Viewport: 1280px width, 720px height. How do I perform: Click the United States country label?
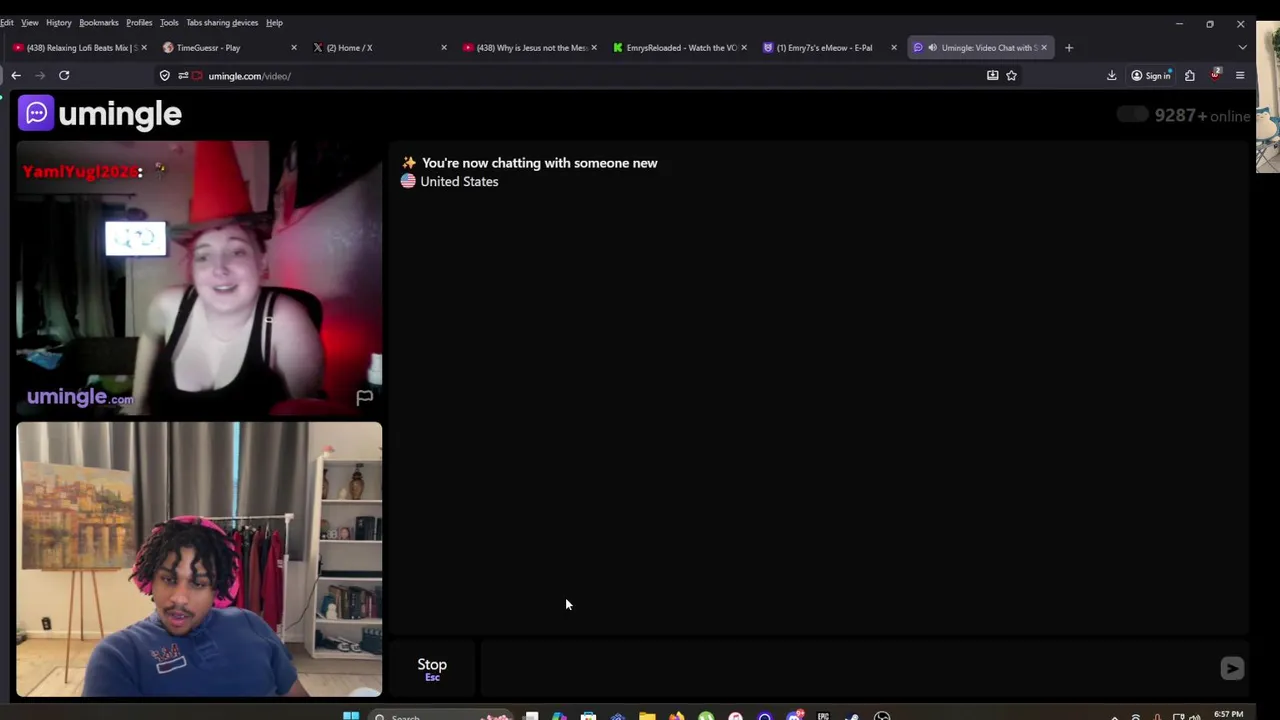459,181
